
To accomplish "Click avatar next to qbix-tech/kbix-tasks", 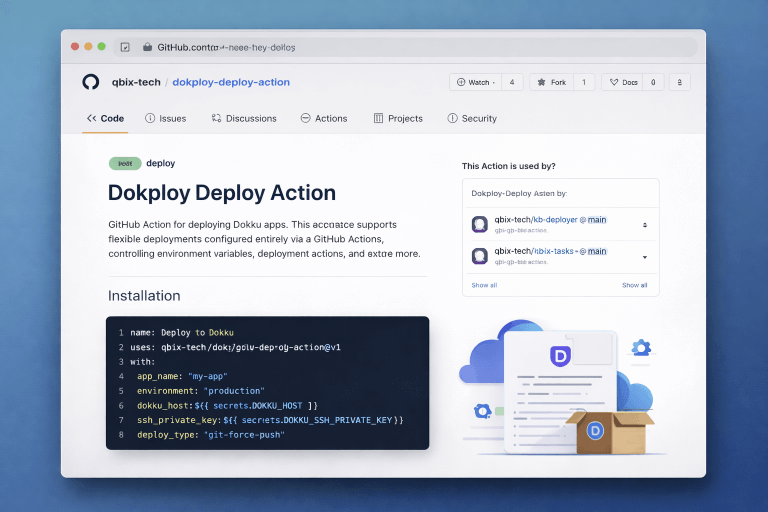I will [x=480, y=256].
